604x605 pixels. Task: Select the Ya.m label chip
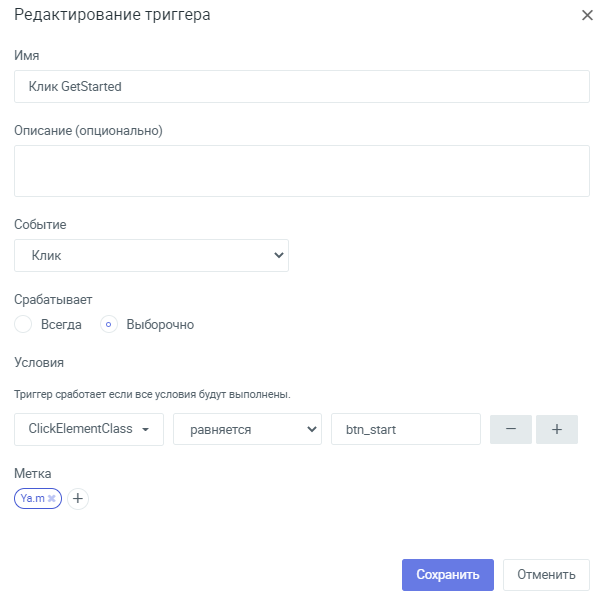click(x=33, y=498)
